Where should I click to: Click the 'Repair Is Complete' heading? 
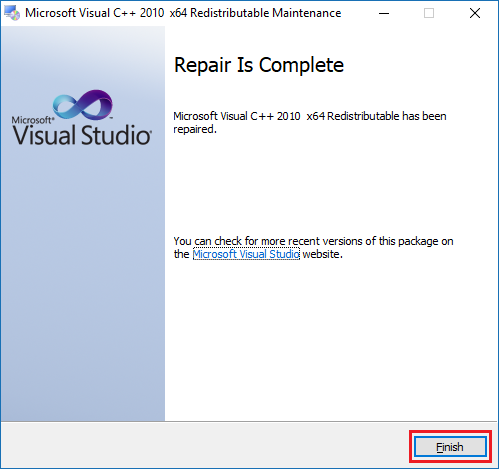[259, 65]
